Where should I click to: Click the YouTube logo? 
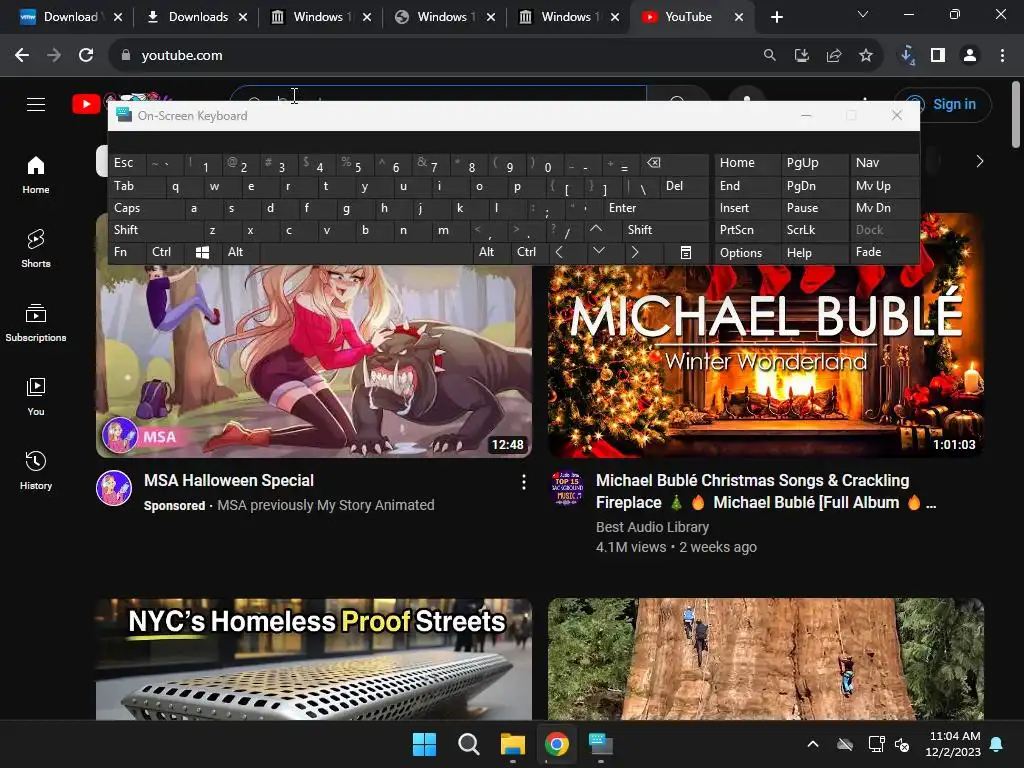tap(86, 104)
